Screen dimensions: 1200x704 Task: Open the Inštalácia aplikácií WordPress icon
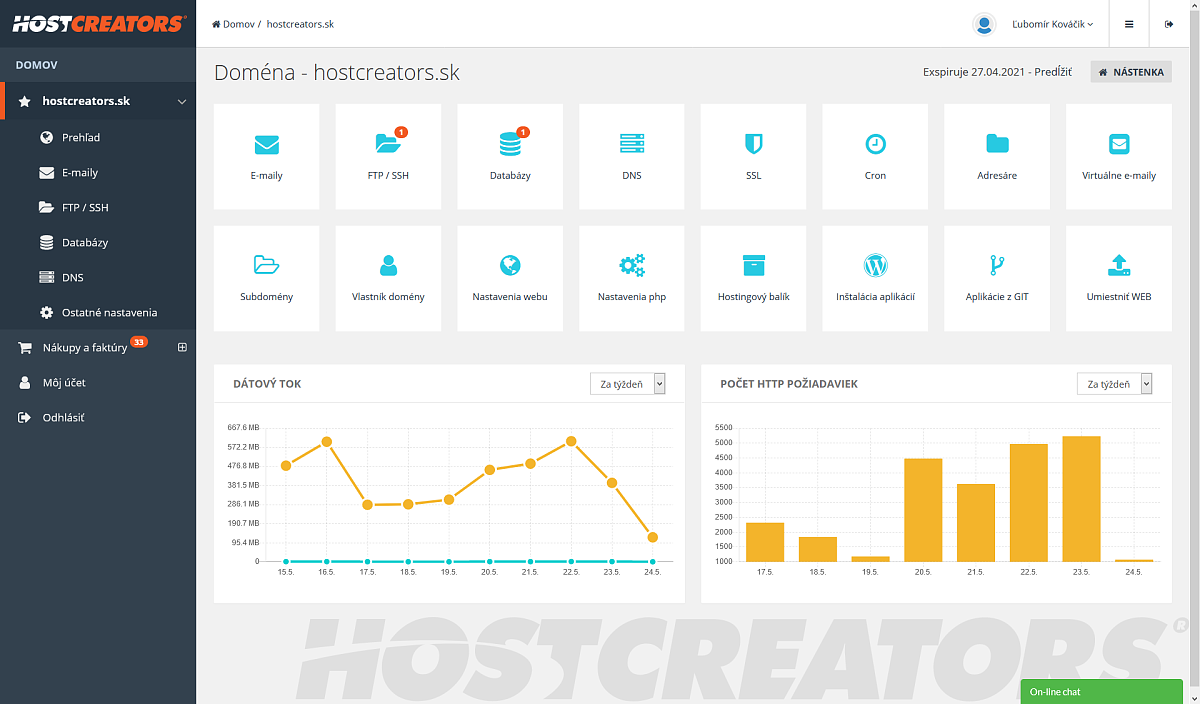(x=875, y=265)
